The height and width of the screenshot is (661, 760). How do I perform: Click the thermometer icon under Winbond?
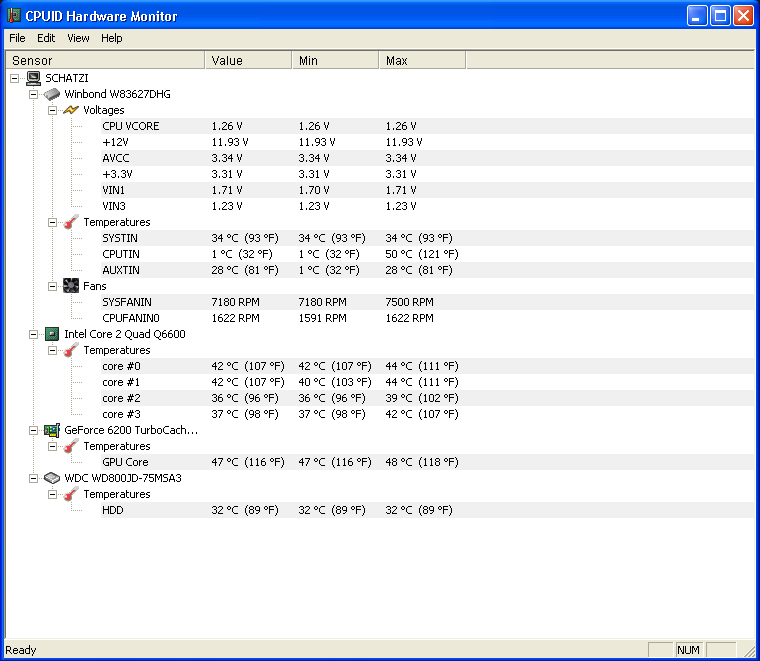[x=71, y=222]
